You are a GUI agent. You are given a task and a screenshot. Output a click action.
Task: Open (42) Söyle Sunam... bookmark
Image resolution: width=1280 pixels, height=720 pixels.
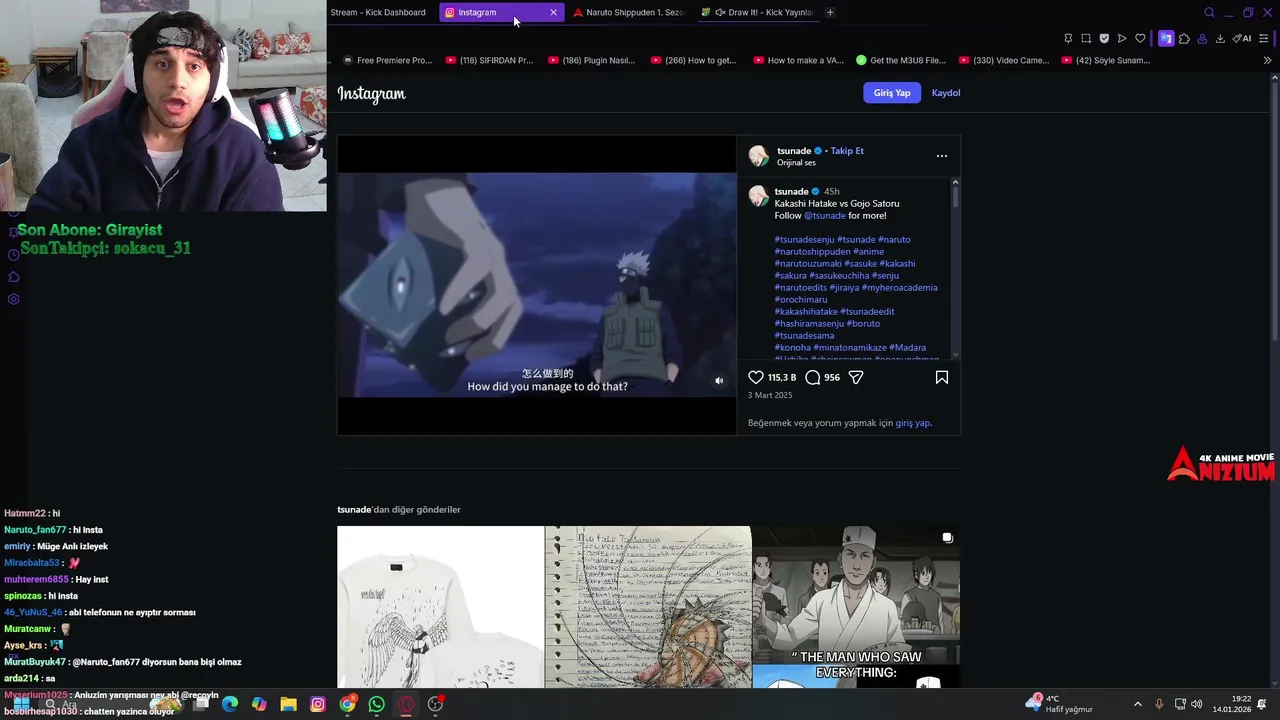pyautogui.click(x=1106, y=60)
